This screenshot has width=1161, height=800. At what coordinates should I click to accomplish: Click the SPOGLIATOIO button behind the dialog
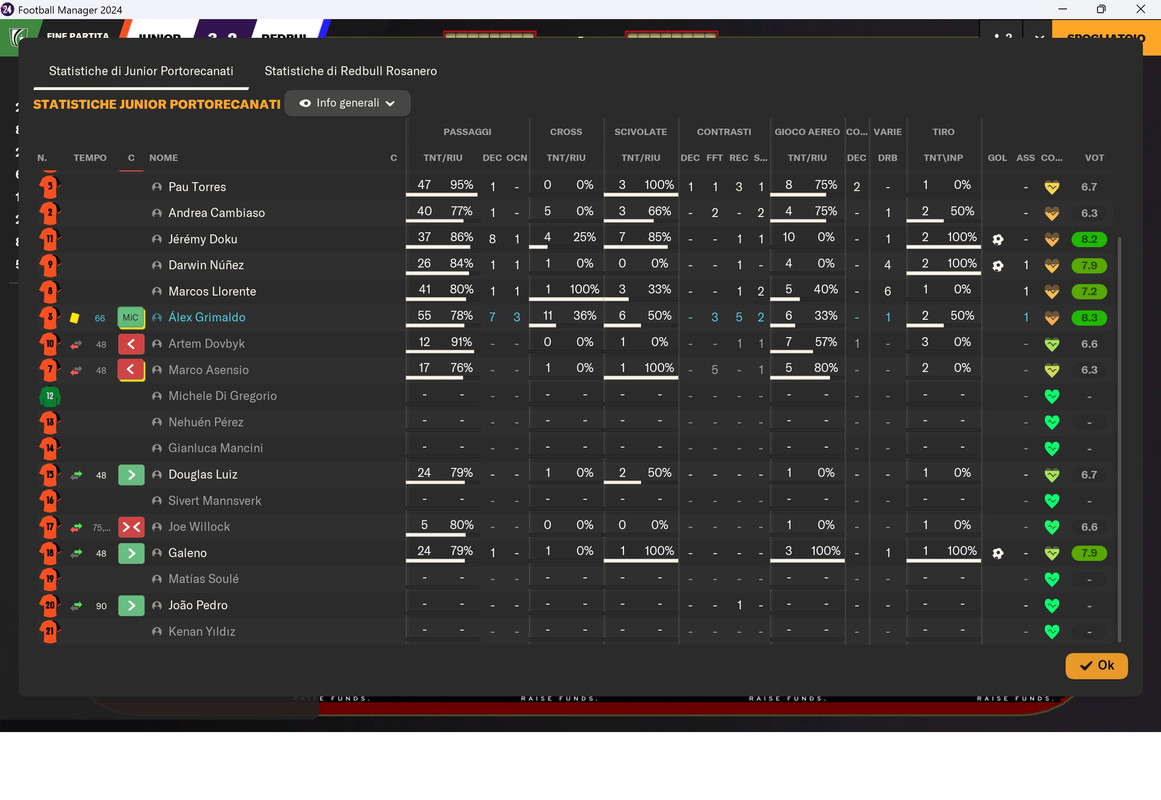[x=1105, y=36]
